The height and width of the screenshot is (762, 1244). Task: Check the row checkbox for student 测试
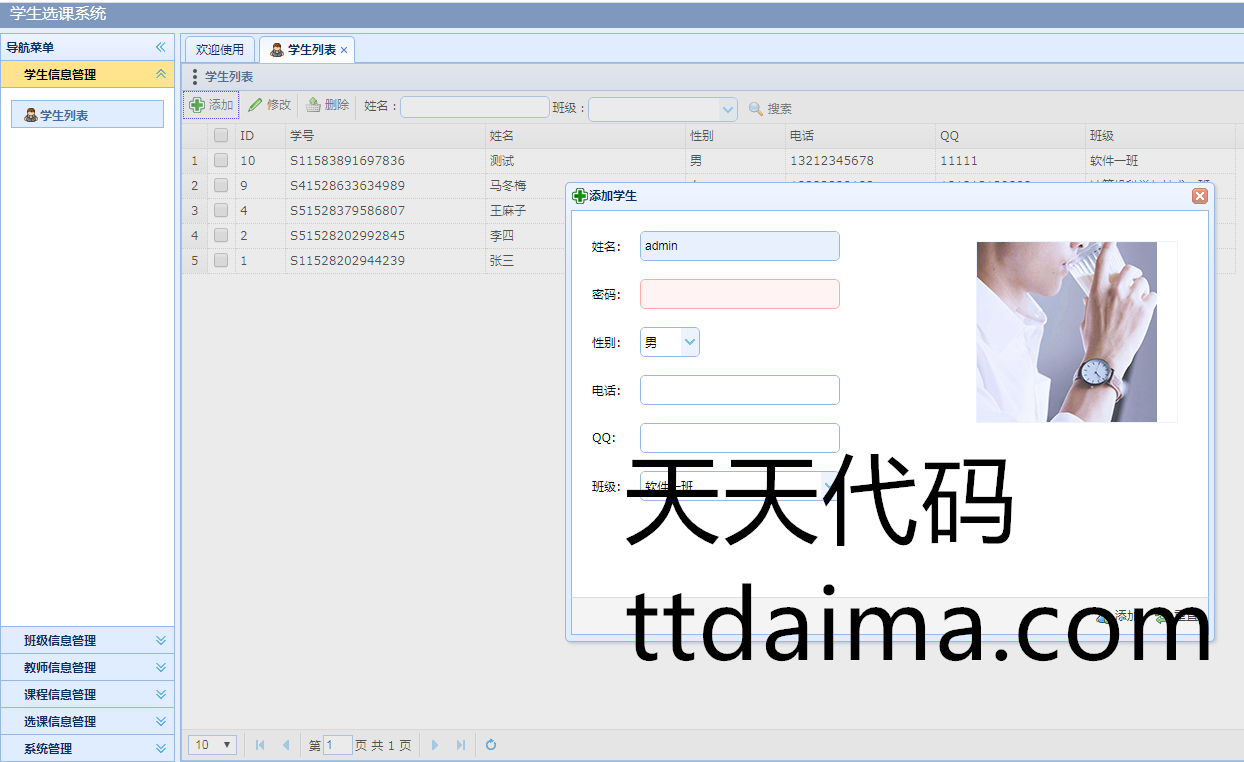[221, 160]
